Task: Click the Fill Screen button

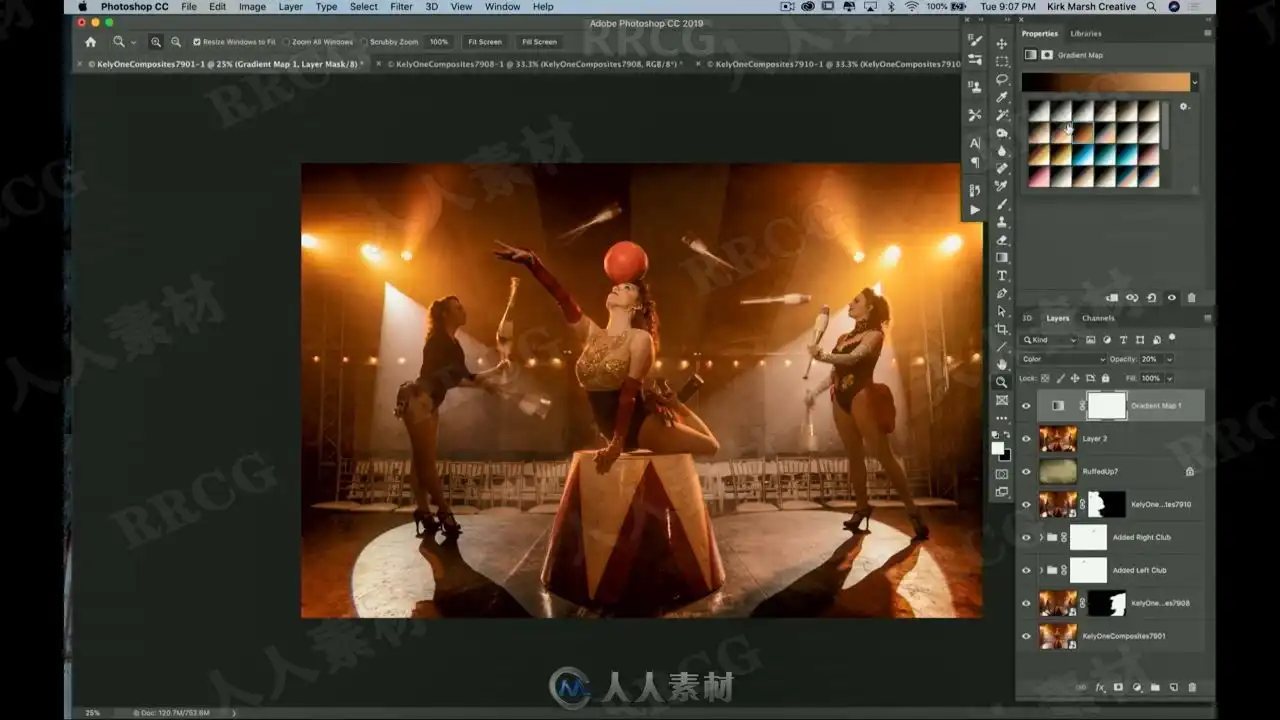Action: tap(539, 42)
